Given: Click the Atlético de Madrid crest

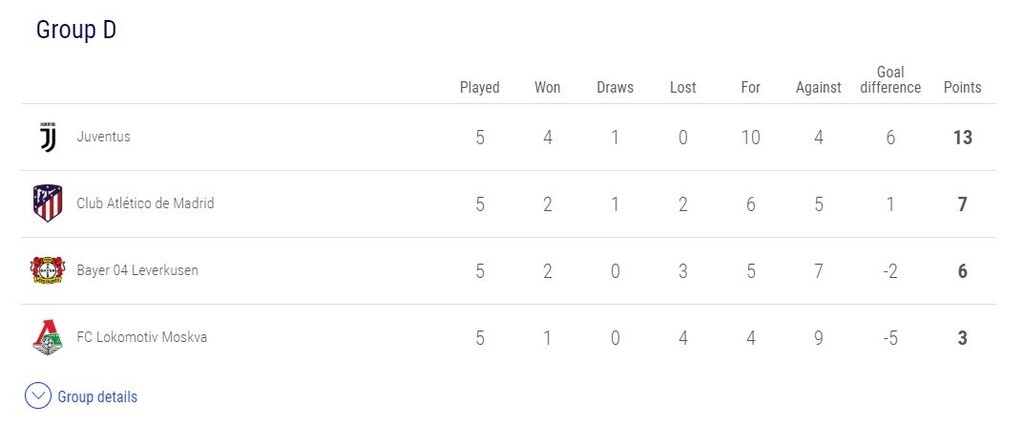Looking at the screenshot, I should tap(47, 203).
